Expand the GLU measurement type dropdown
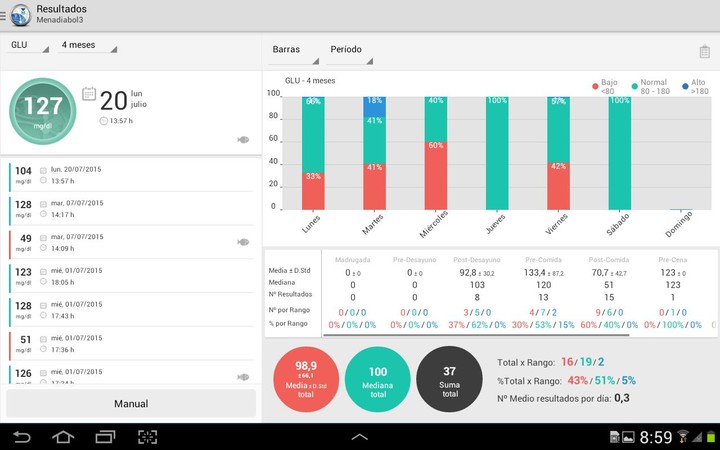 tap(28, 46)
